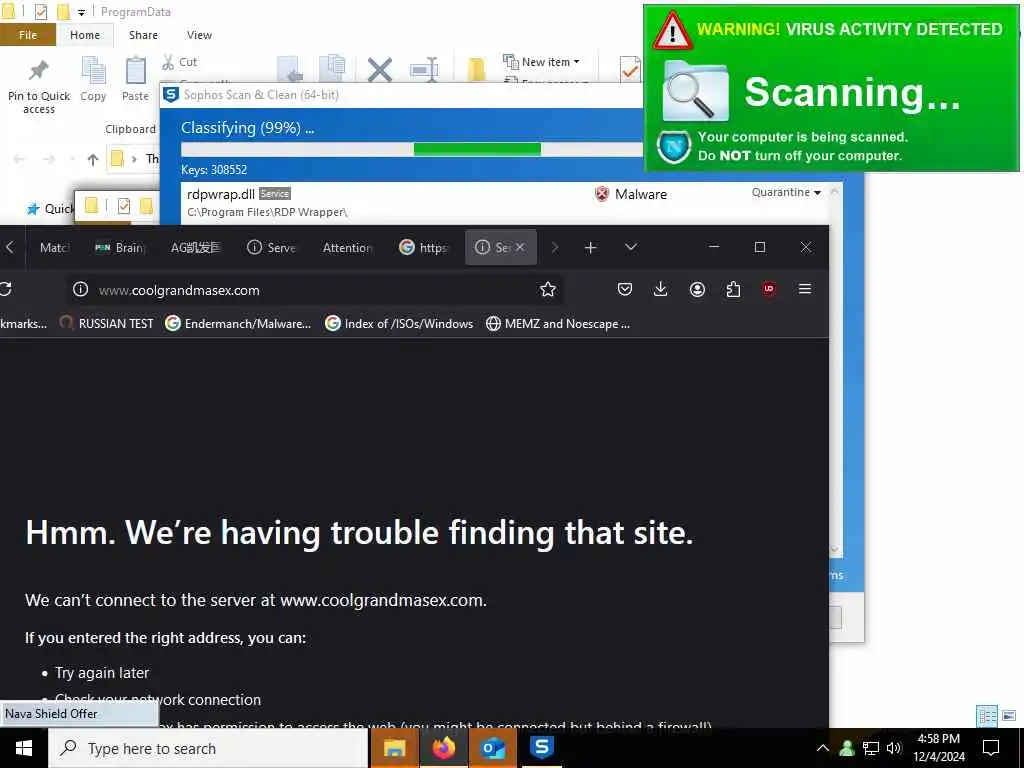
Task: Click Firefox icon in taskbar
Action: 443,748
